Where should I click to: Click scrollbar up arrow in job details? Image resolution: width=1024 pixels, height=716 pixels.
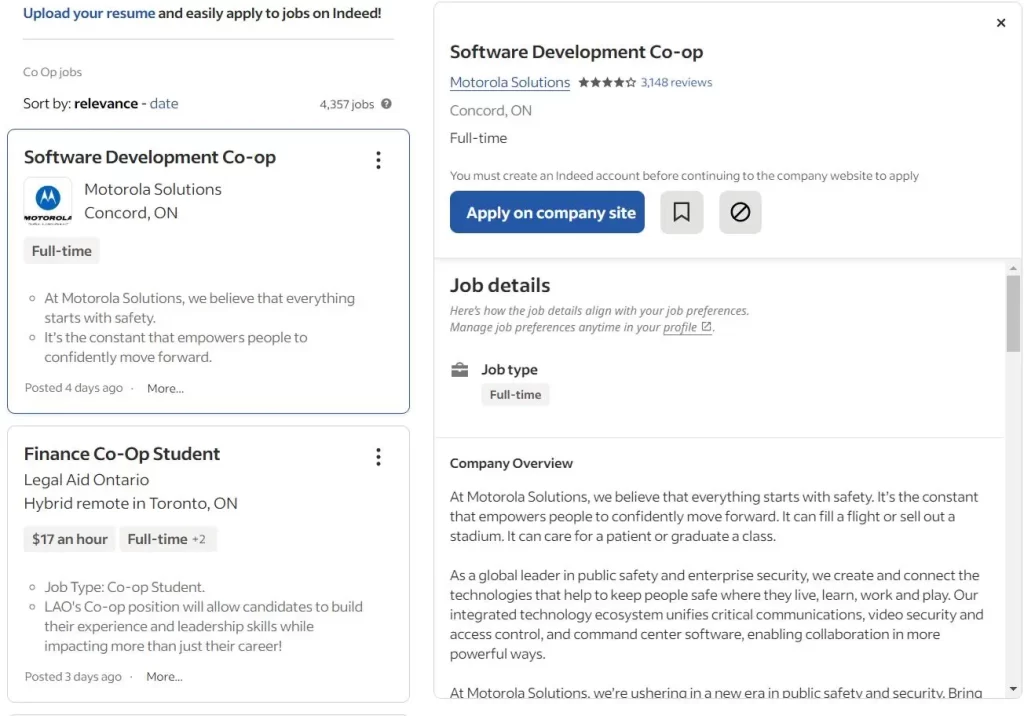1013,268
